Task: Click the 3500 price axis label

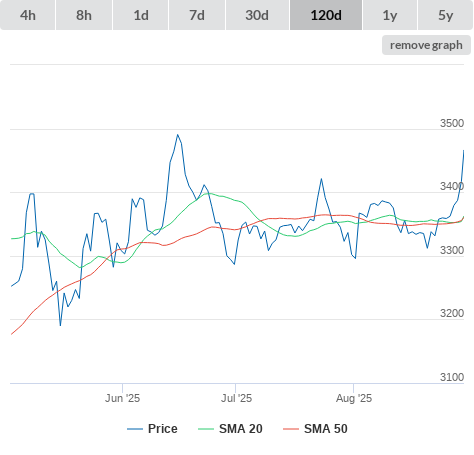Action: pos(452,123)
